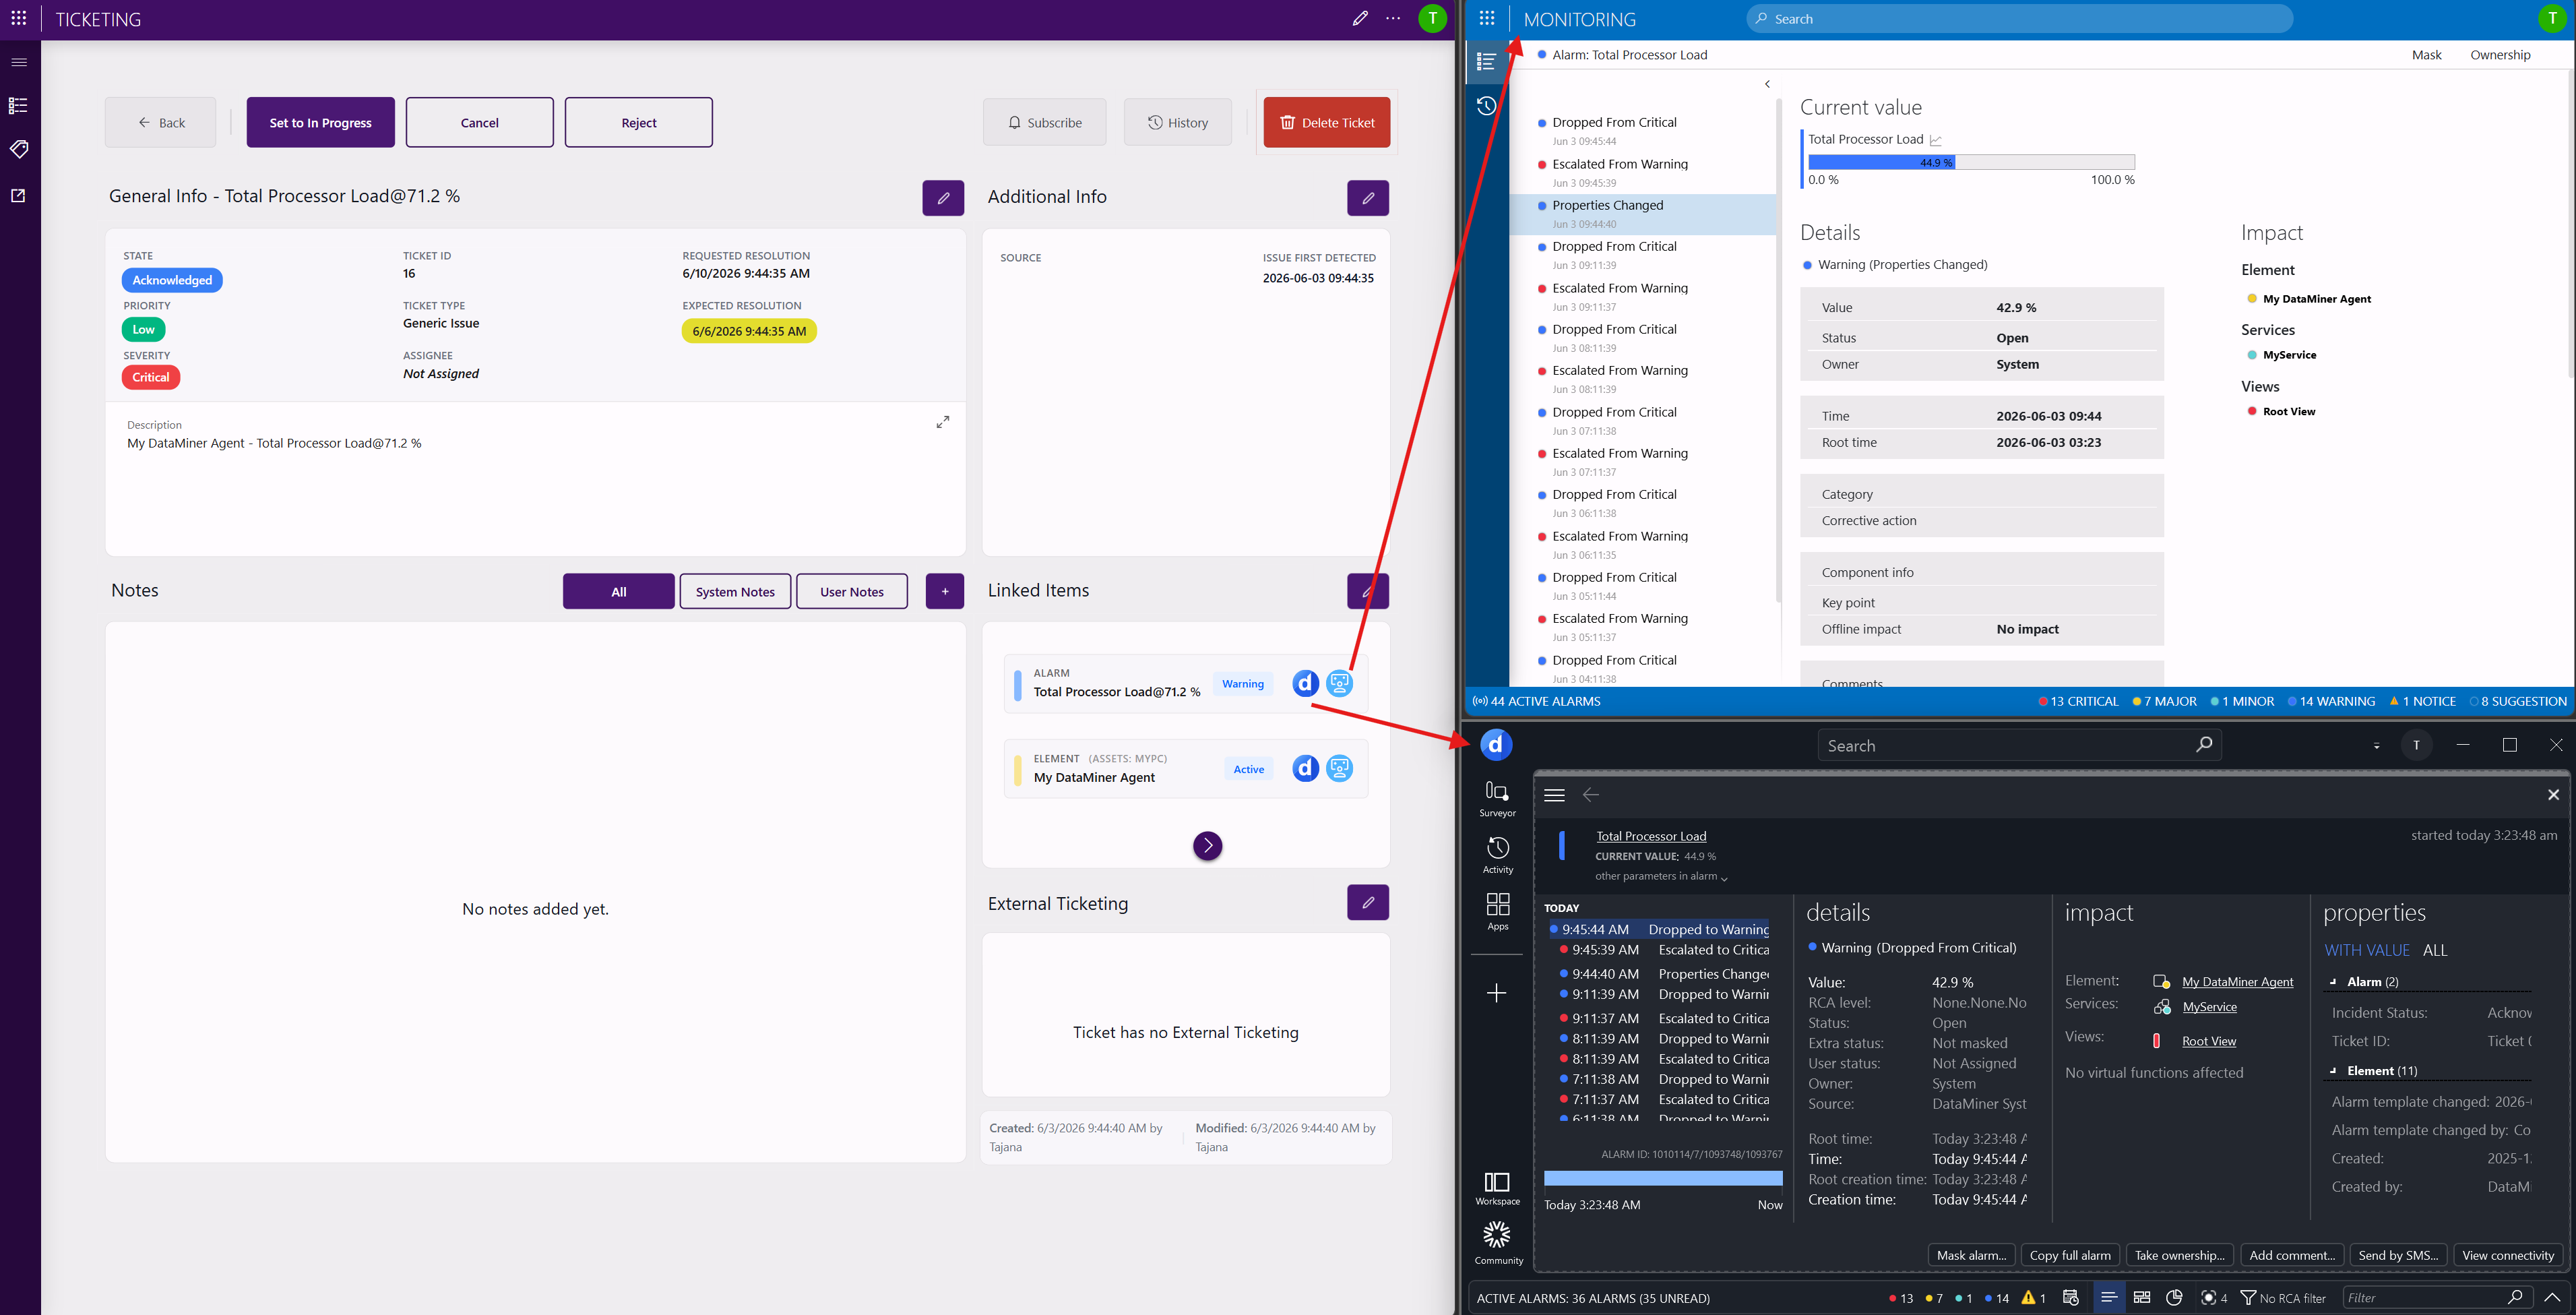Screen dimensions: 2576x1315
Task: Open the Ownership menu in Monitoring
Action: coord(2500,55)
